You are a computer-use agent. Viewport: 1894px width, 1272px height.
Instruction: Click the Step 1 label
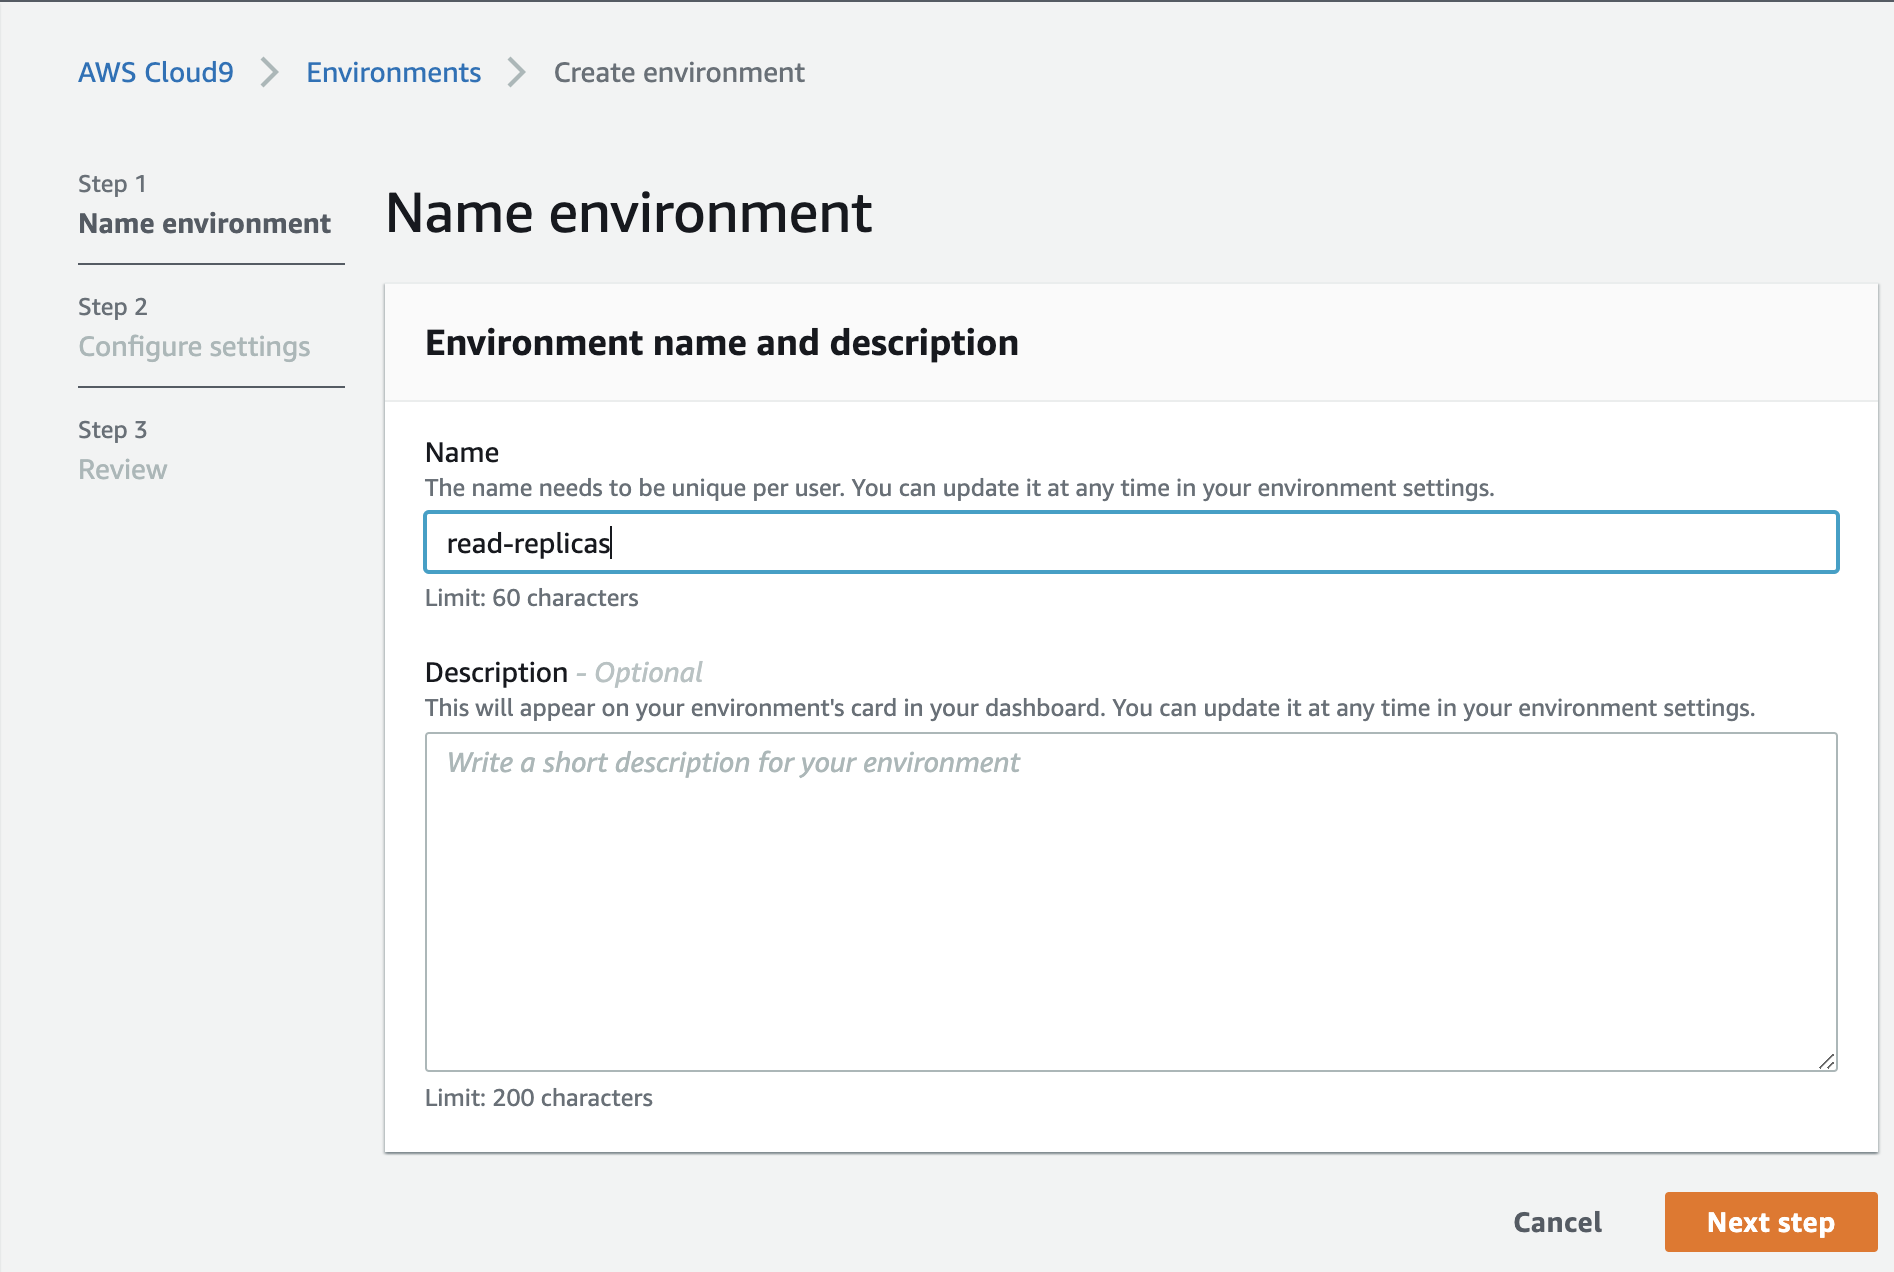[x=112, y=184]
